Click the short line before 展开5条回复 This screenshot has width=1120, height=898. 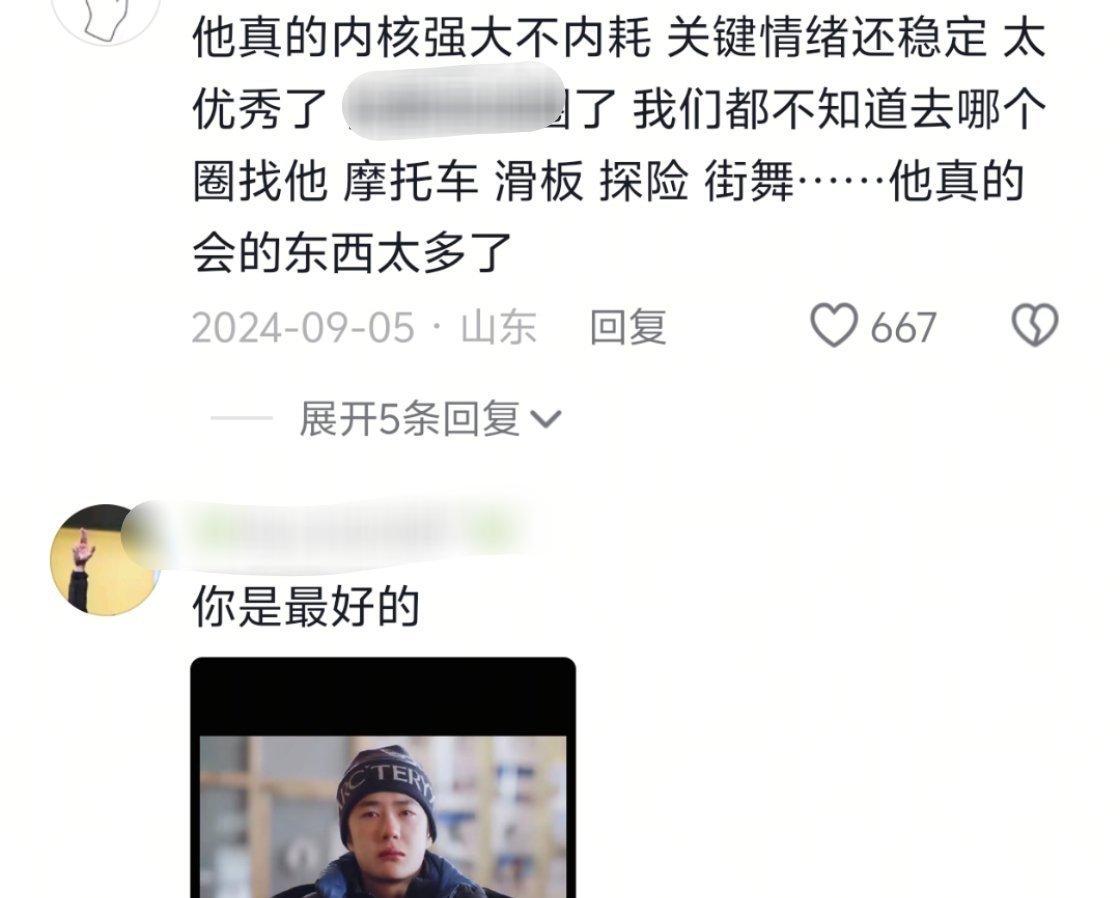(241, 419)
